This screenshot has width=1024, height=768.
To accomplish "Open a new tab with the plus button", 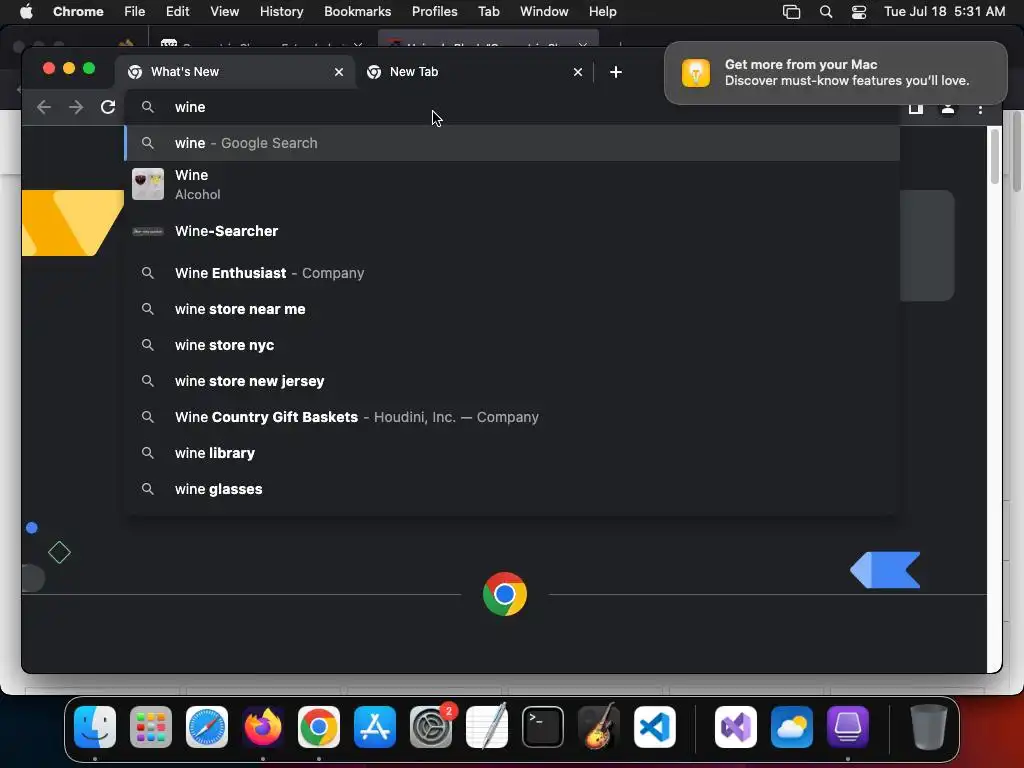I will (x=616, y=72).
